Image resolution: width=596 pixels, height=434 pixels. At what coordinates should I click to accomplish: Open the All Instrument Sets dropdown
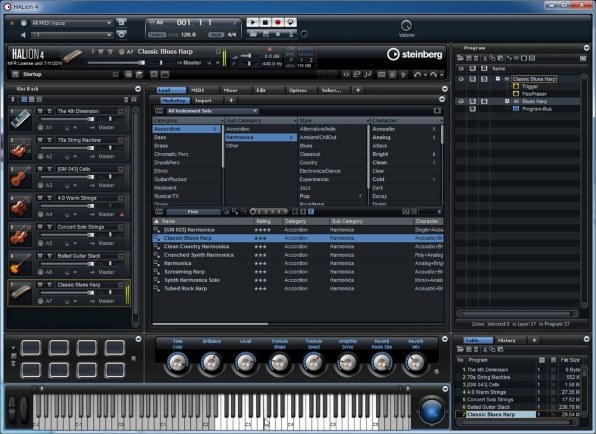(212, 111)
